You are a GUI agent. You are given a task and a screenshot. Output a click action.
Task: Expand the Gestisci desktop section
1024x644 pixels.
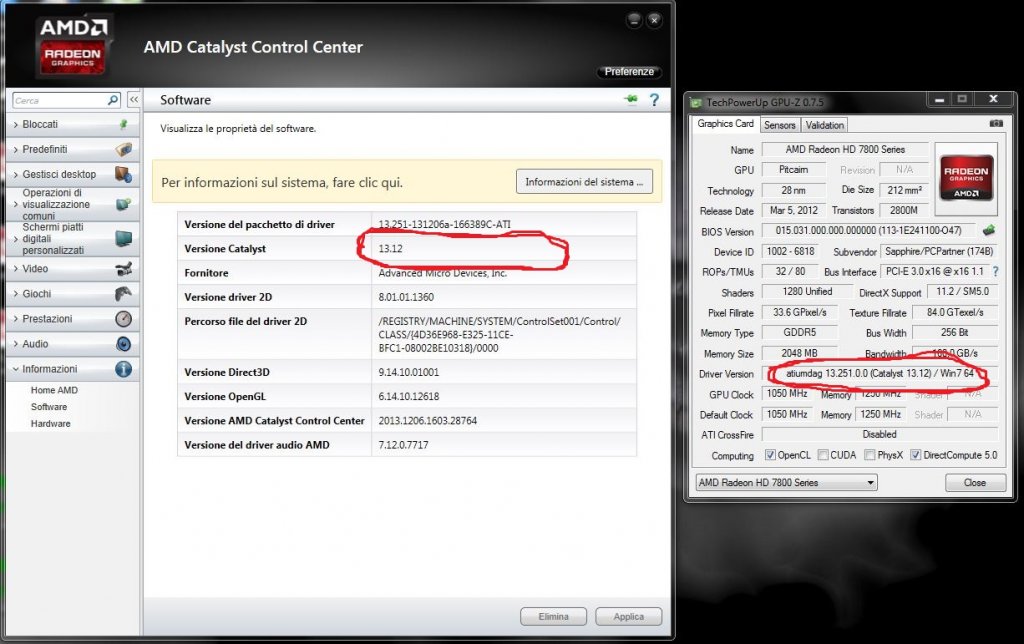16,174
